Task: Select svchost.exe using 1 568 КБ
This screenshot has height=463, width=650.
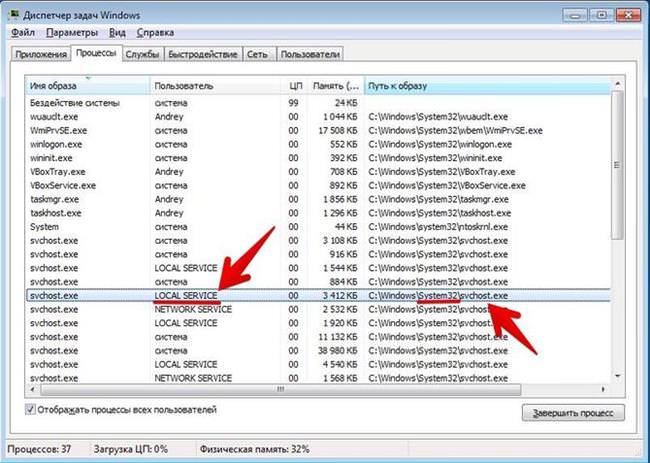Action: (x=318, y=378)
